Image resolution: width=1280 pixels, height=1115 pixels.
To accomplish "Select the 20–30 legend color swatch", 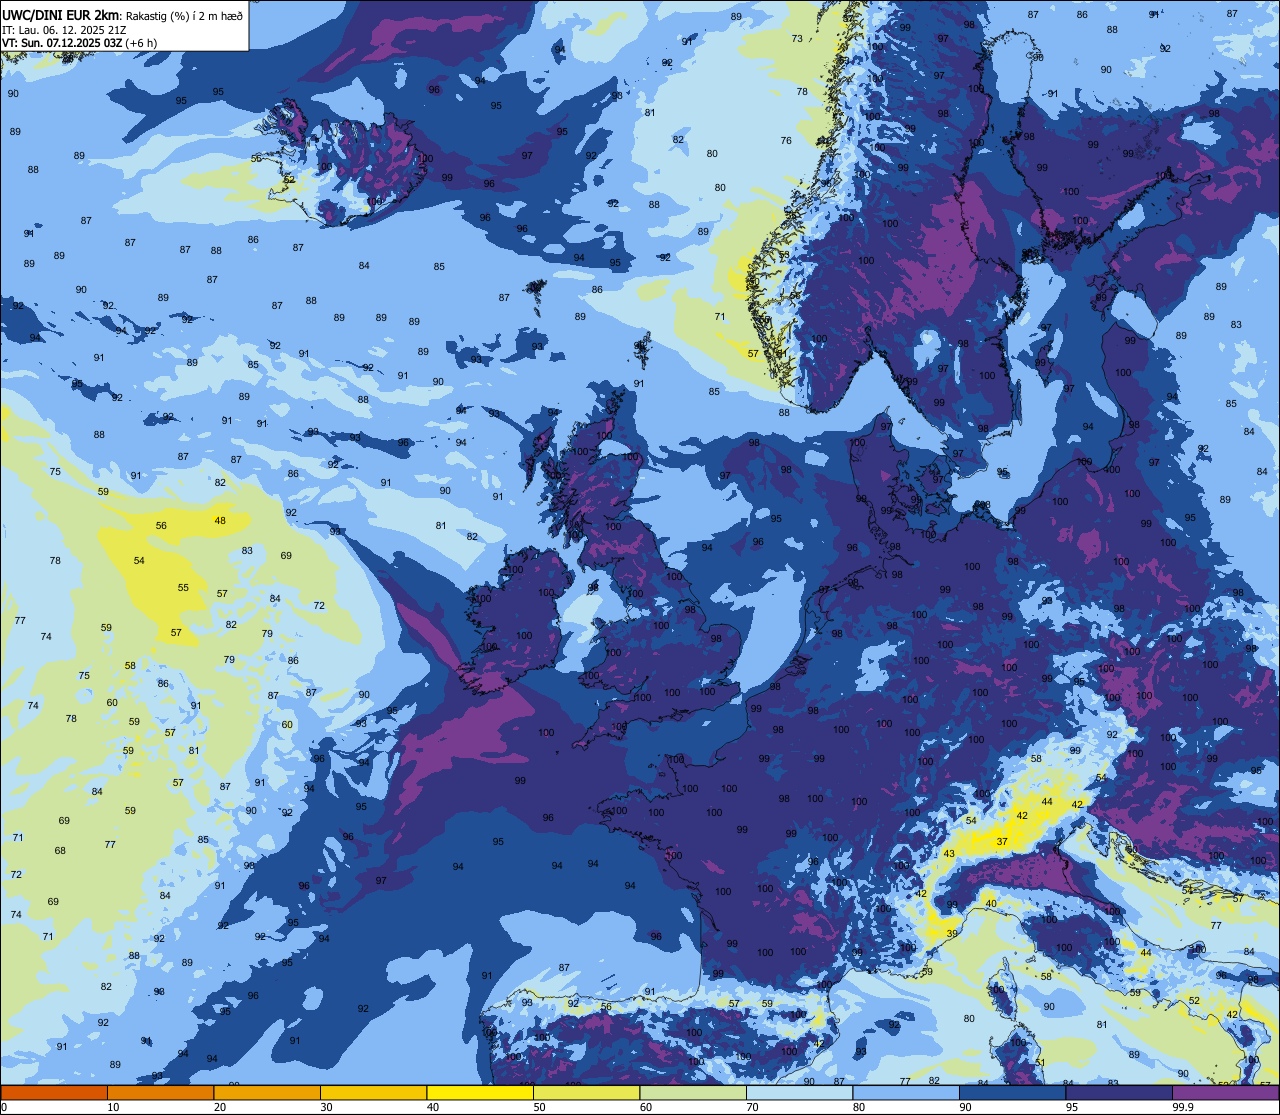I will click(267, 1092).
